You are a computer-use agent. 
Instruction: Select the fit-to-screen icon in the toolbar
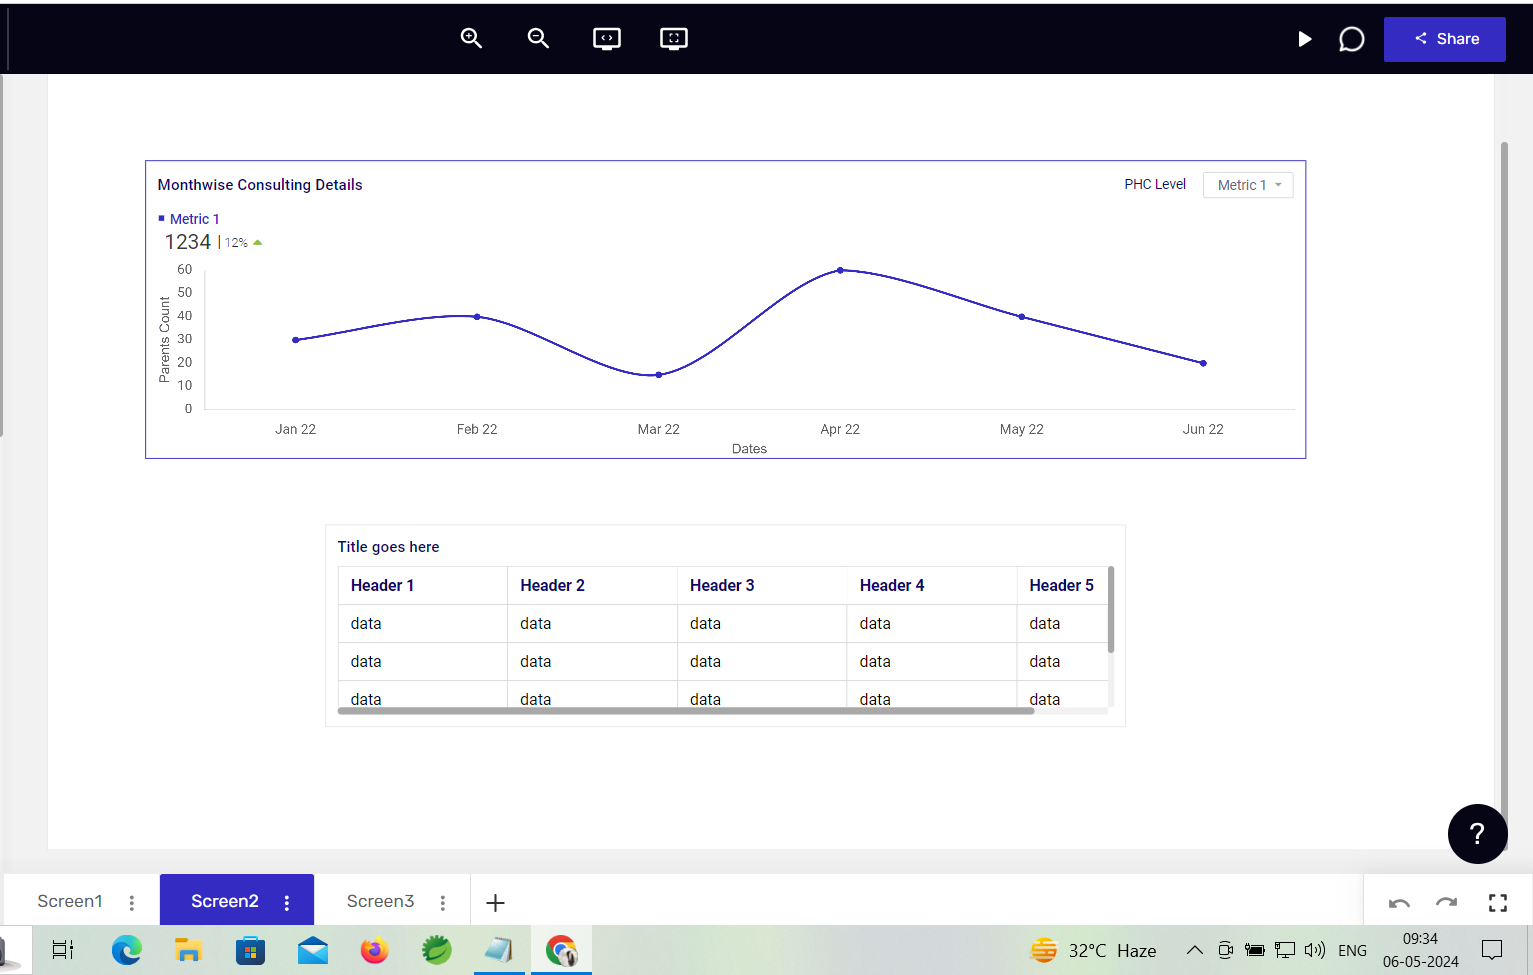pyautogui.click(x=674, y=39)
